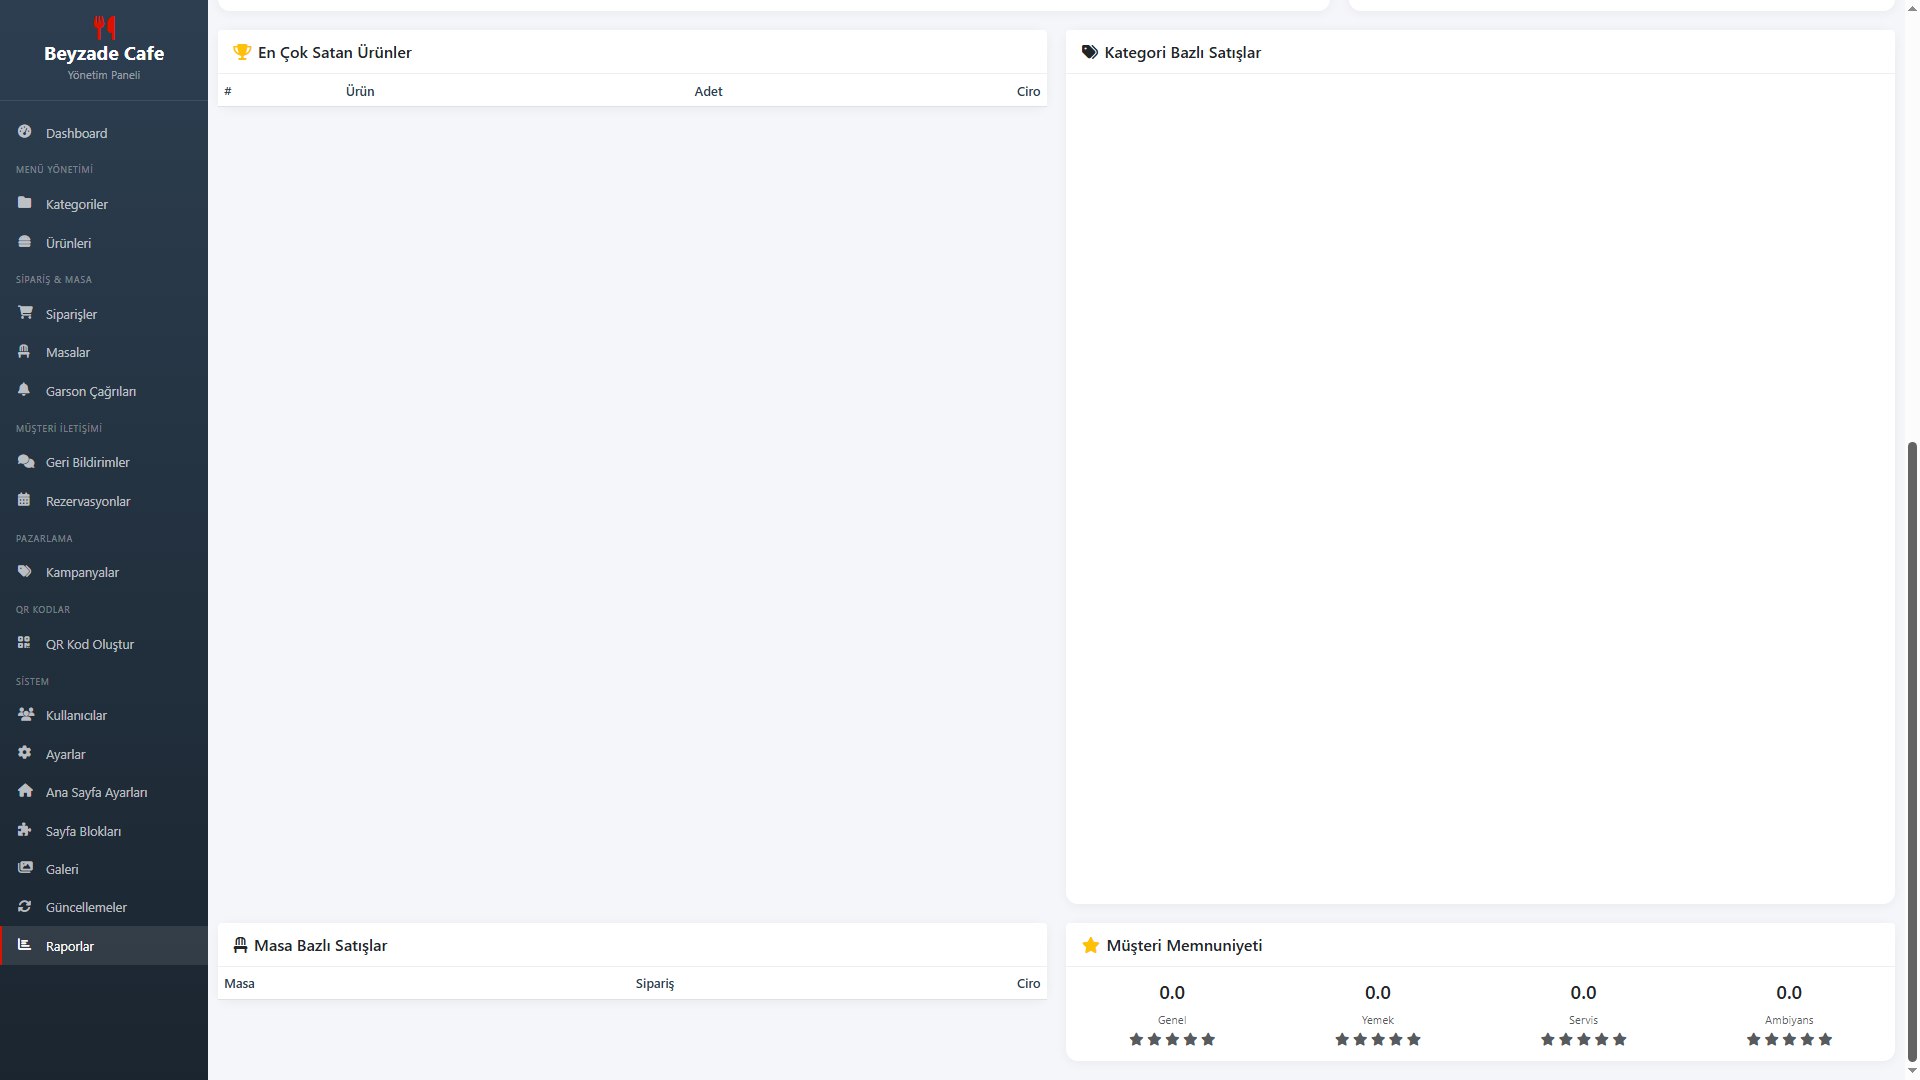Viewport: 1920px width, 1080px height.
Task: Open the Kullanıcılar page
Action: tap(76, 715)
